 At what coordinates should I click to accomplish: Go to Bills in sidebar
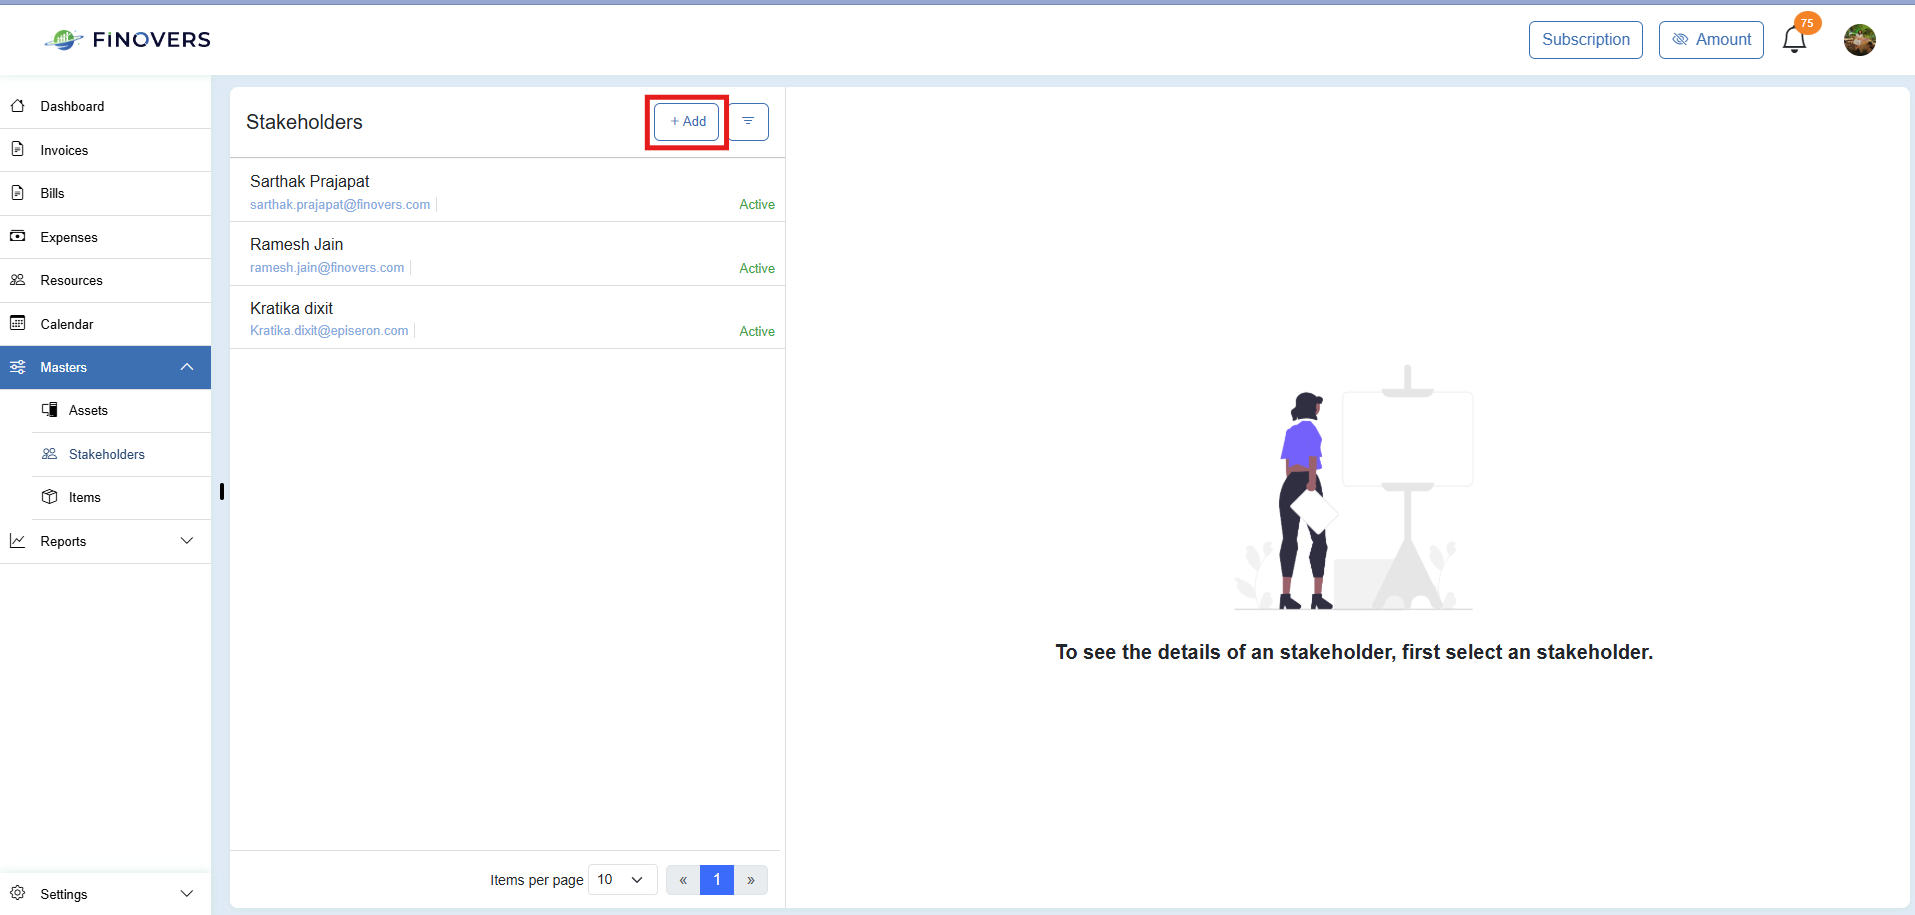tap(105, 193)
